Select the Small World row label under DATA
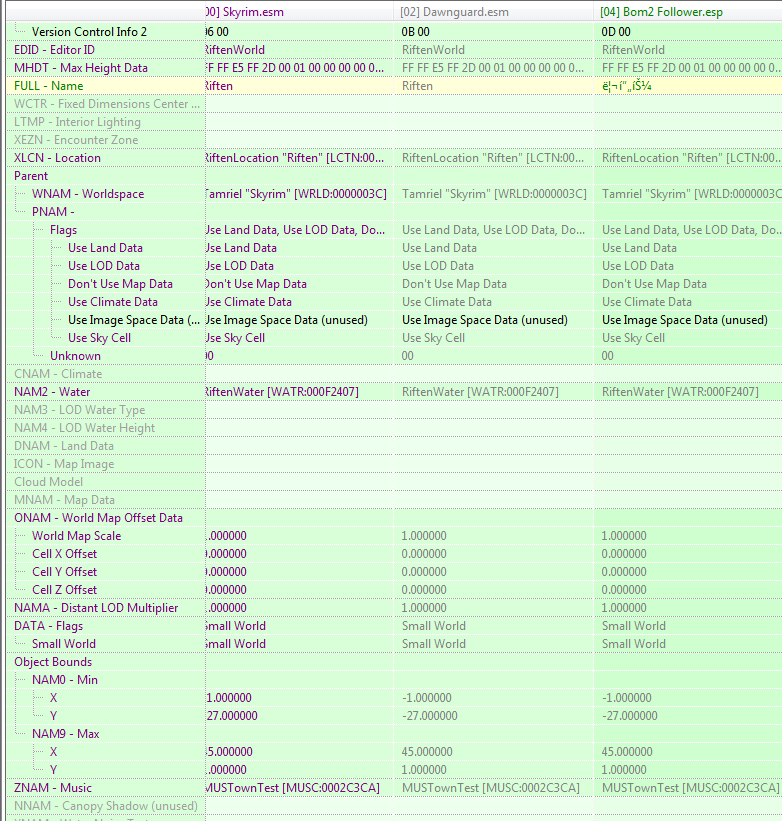 (64, 644)
